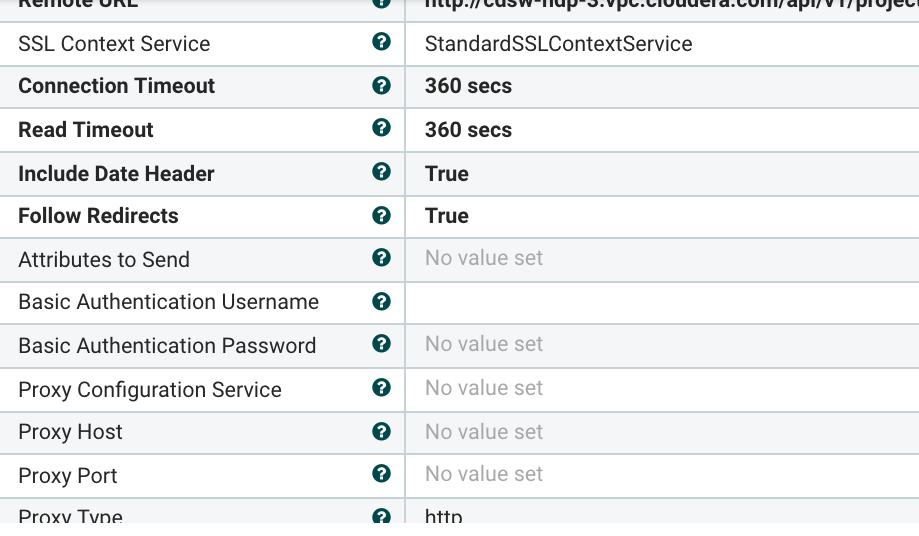Edit the StandardSSLContextService value
The height and width of the screenshot is (536, 919).
(x=558, y=44)
